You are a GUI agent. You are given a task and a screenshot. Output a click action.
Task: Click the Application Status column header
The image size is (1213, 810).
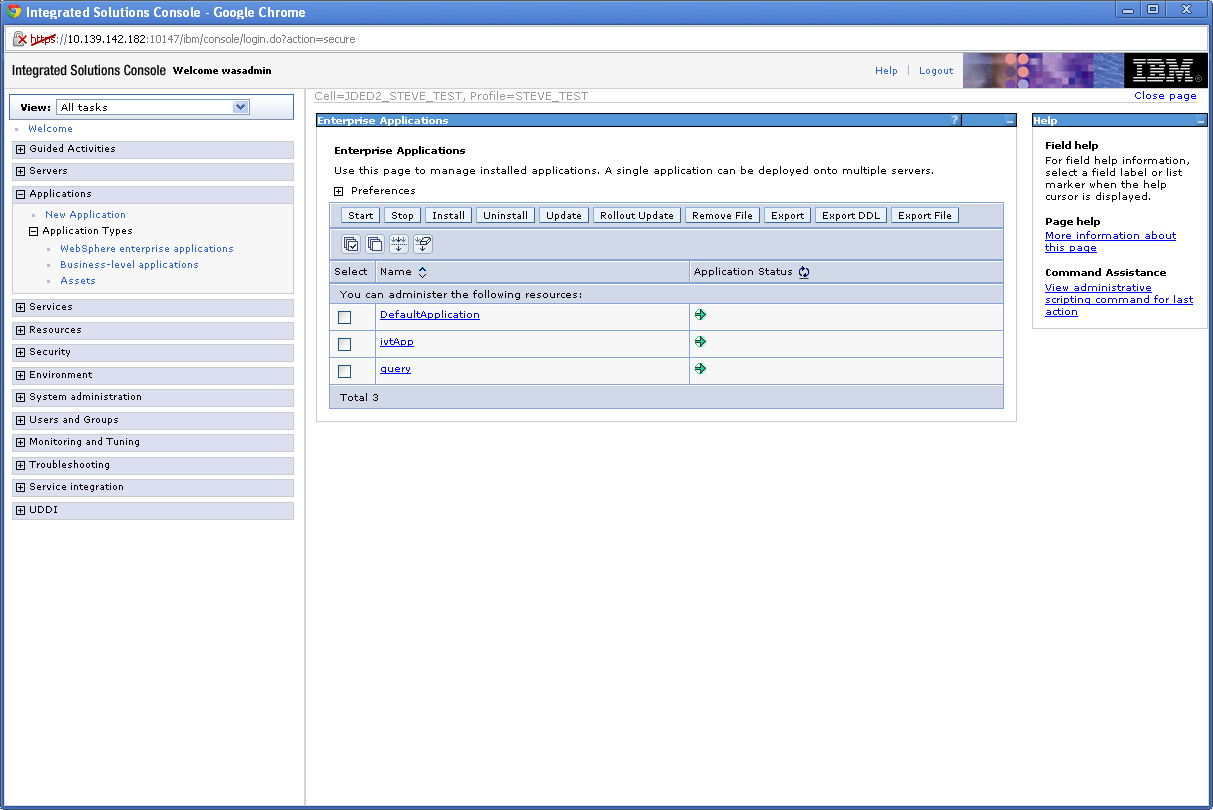pos(743,272)
